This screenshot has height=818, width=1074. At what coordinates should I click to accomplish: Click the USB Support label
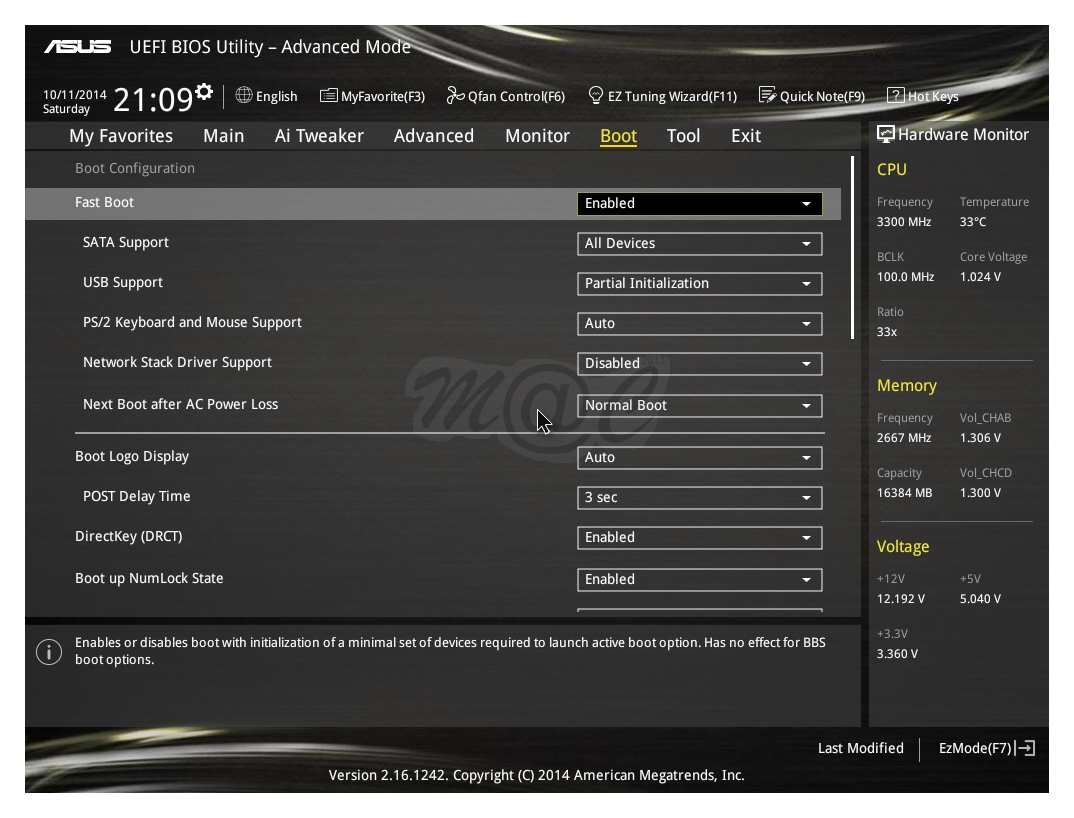pos(123,282)
